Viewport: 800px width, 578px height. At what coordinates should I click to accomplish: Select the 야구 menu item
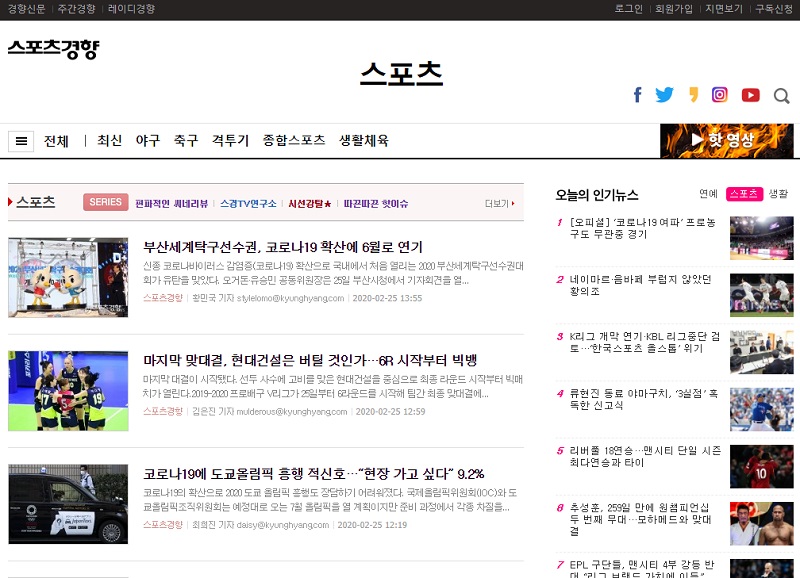[148, 140]
